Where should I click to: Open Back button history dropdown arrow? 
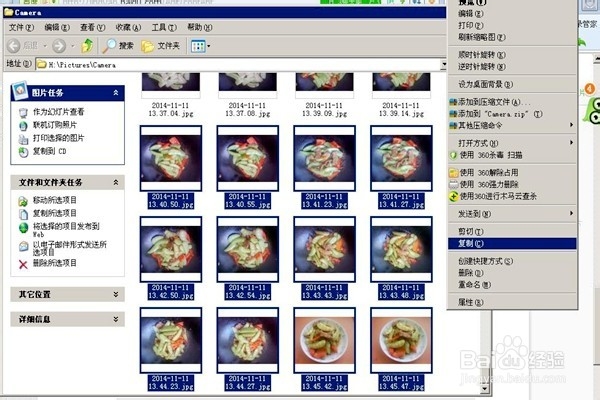click(x=45, y=46)
